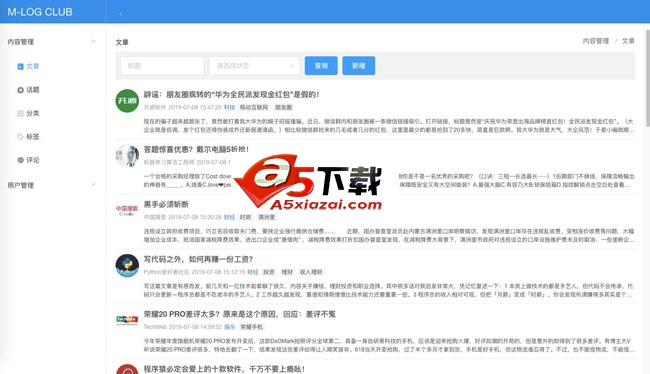Click the 科技 category on the 华为 article
The image size is (650, 374).
click(x=229, y=107)
